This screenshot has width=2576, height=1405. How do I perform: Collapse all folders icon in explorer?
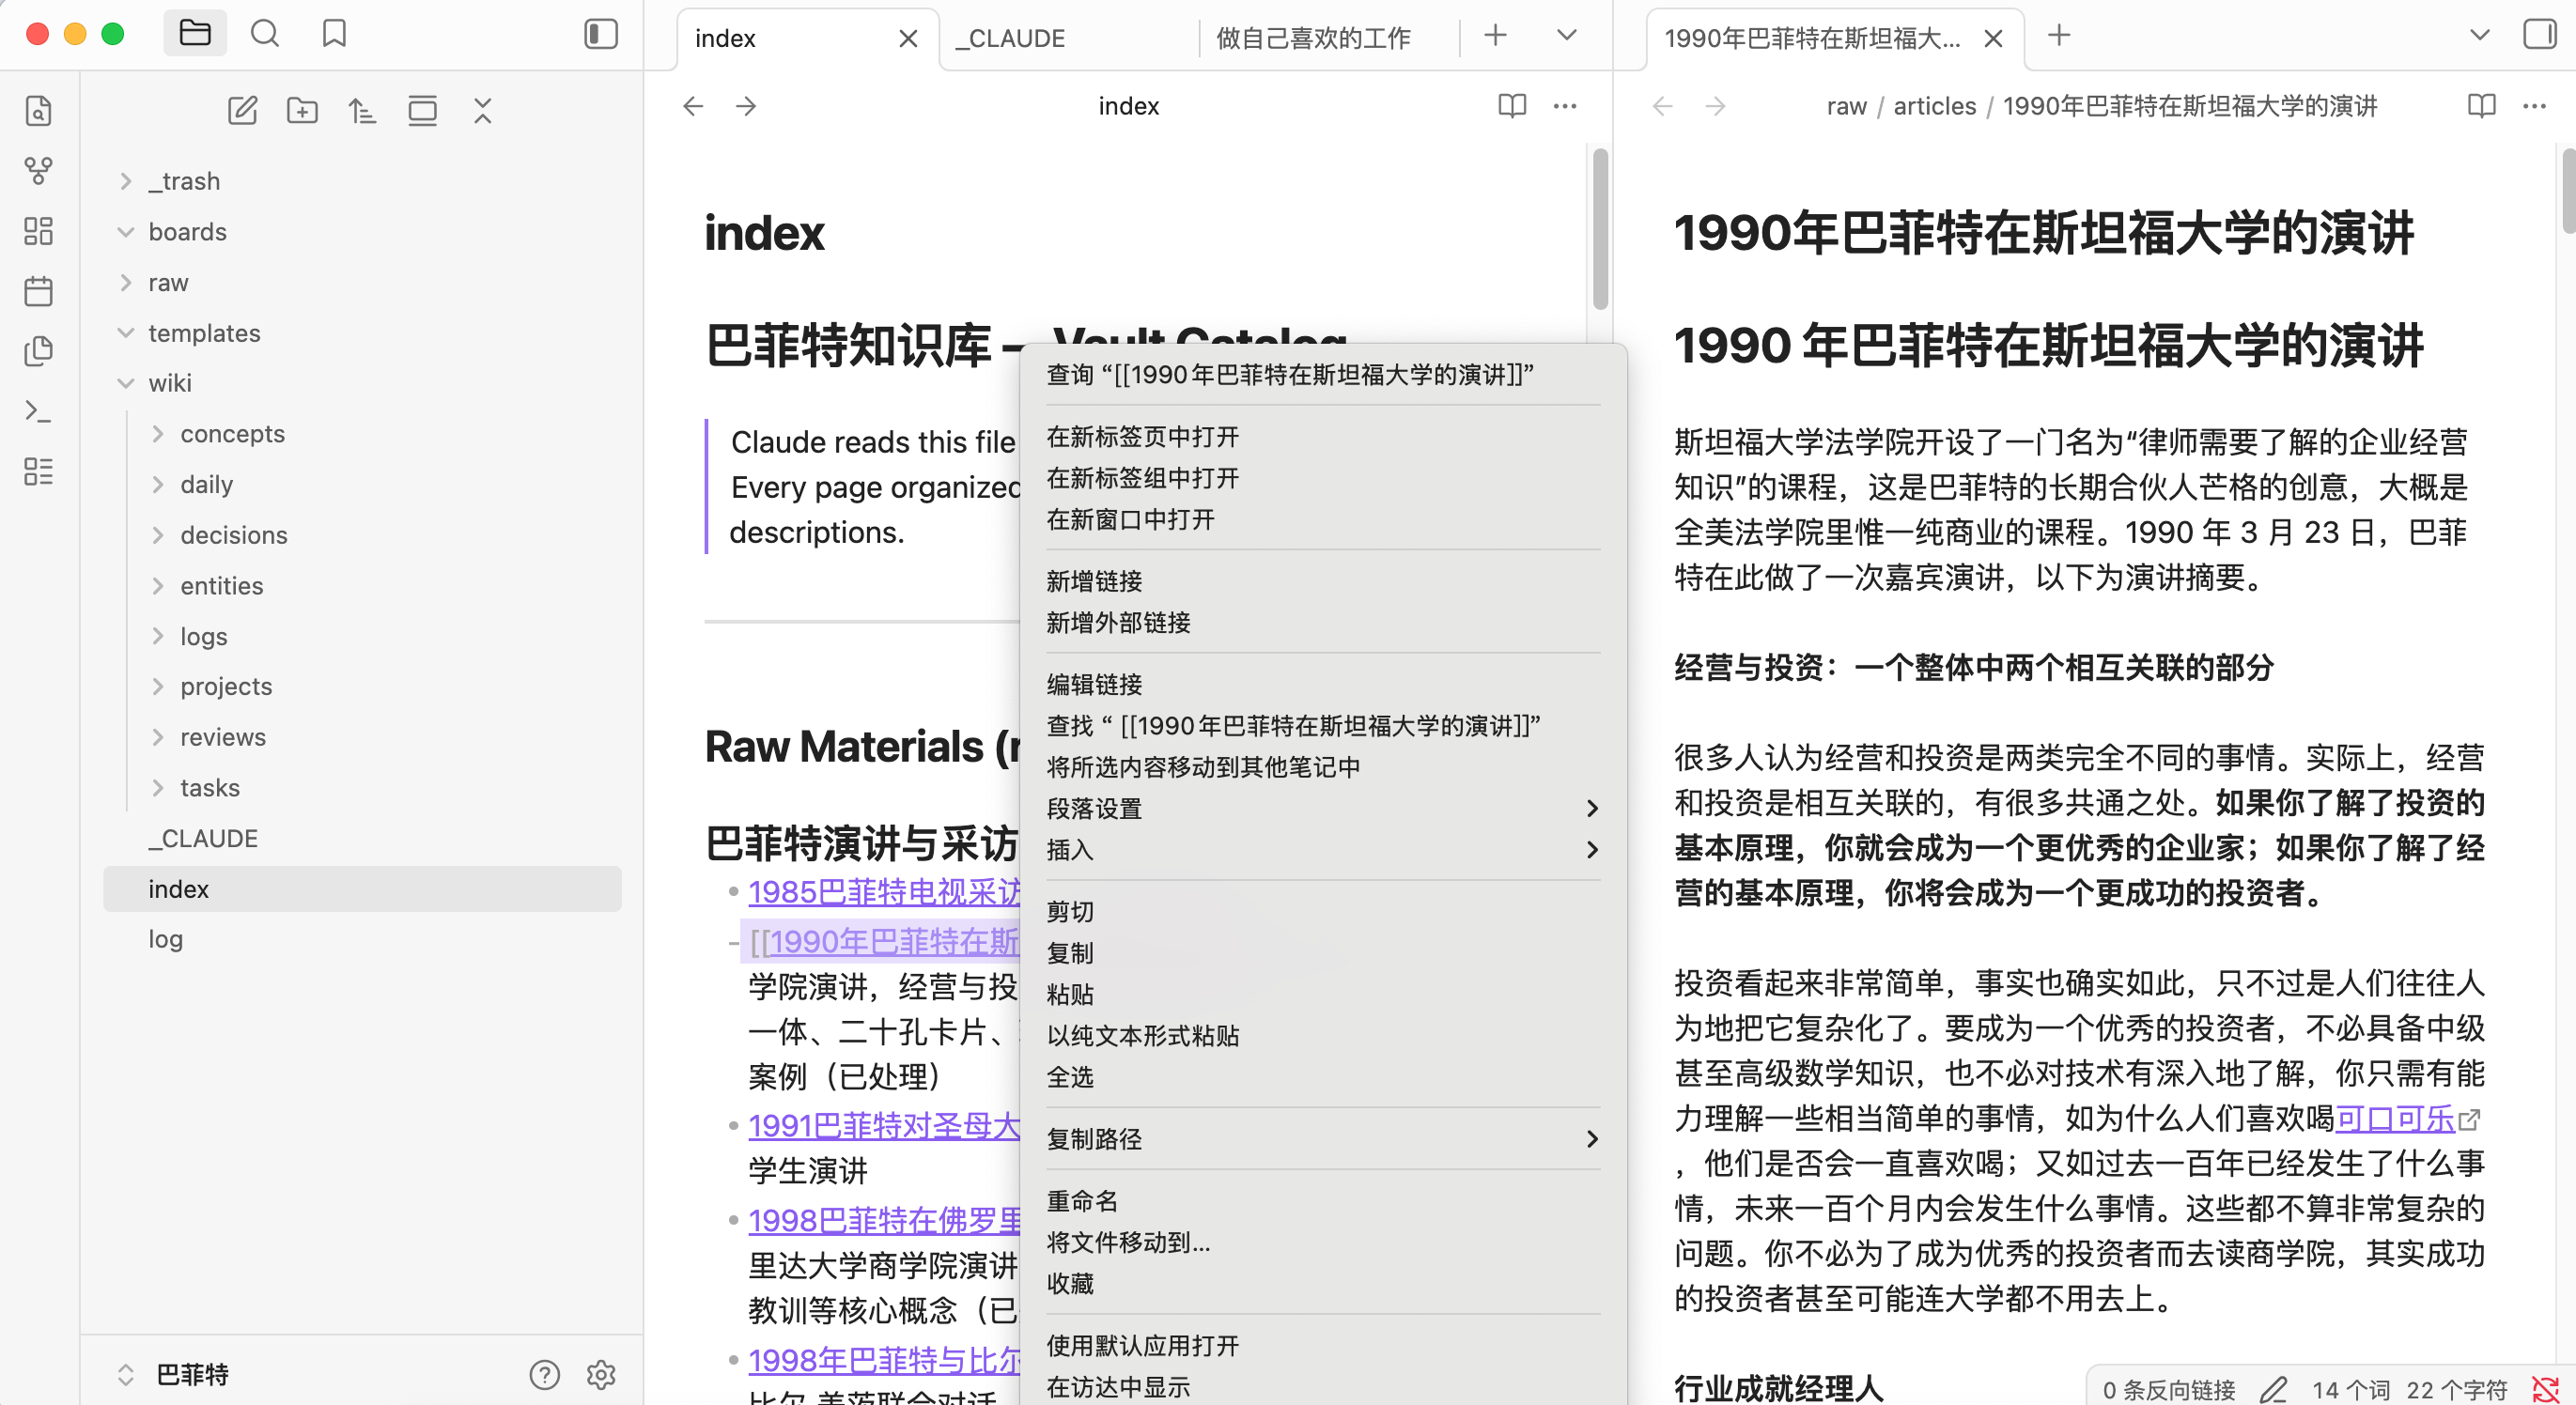pos(483,111)
